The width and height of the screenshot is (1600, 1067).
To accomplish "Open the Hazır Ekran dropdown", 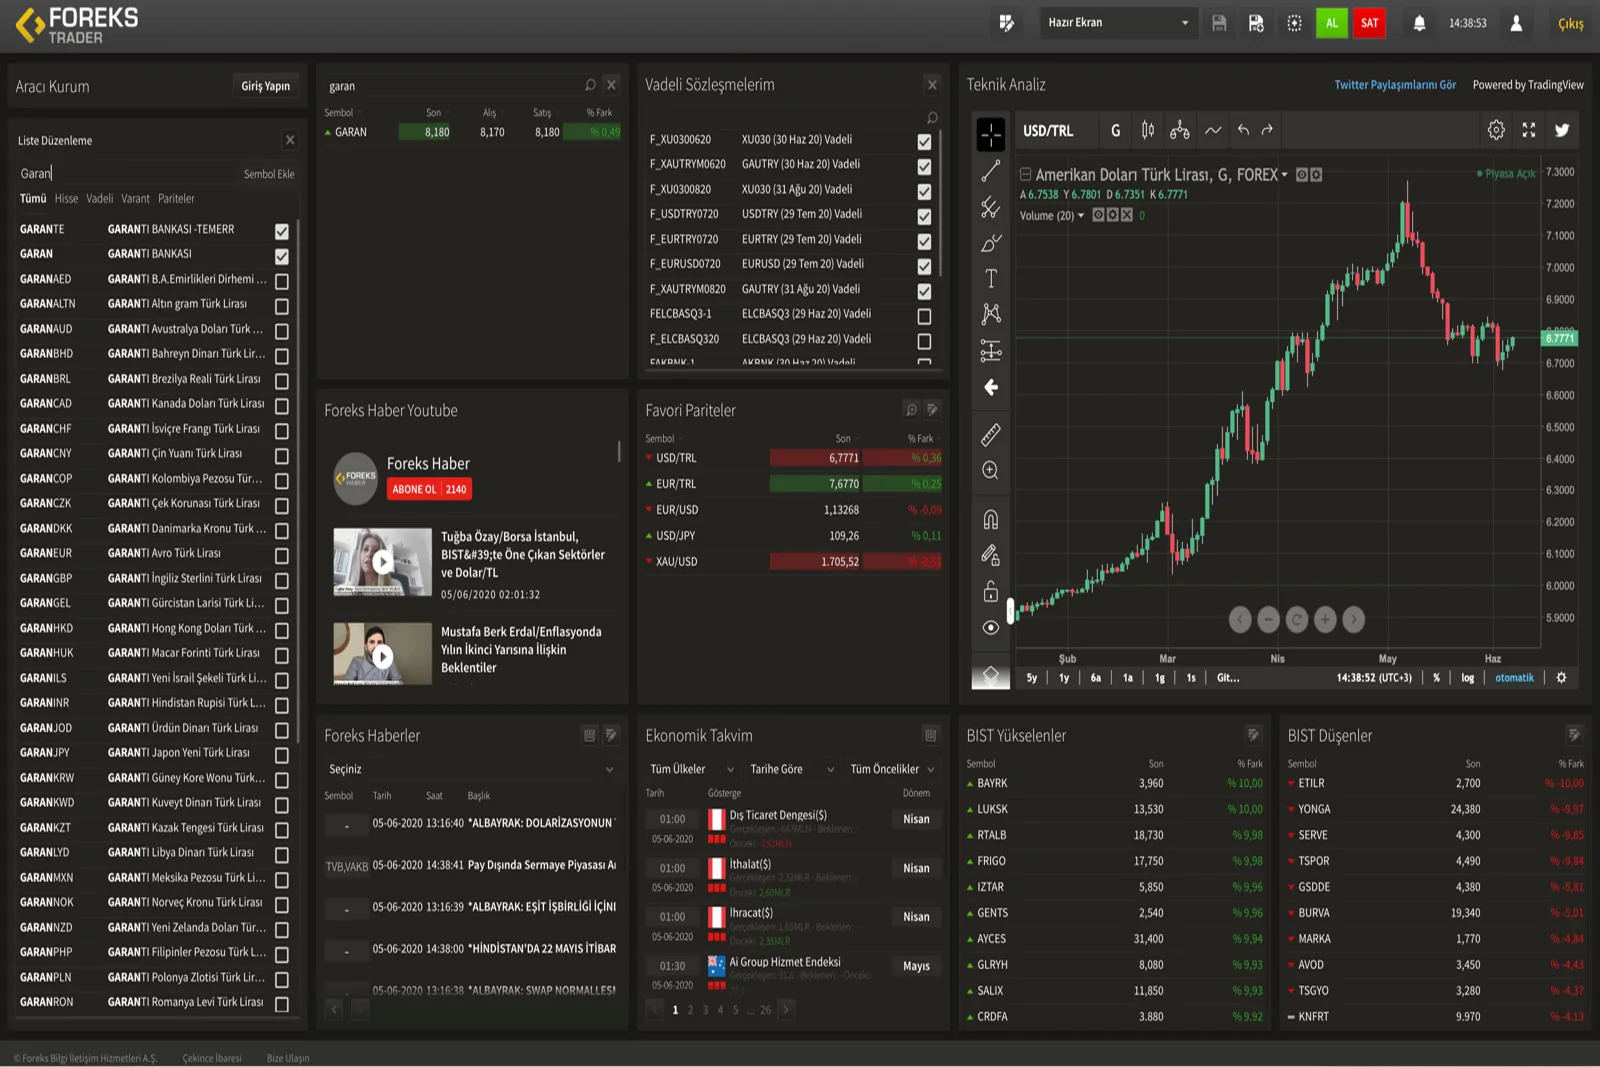I will (1117, 23).
